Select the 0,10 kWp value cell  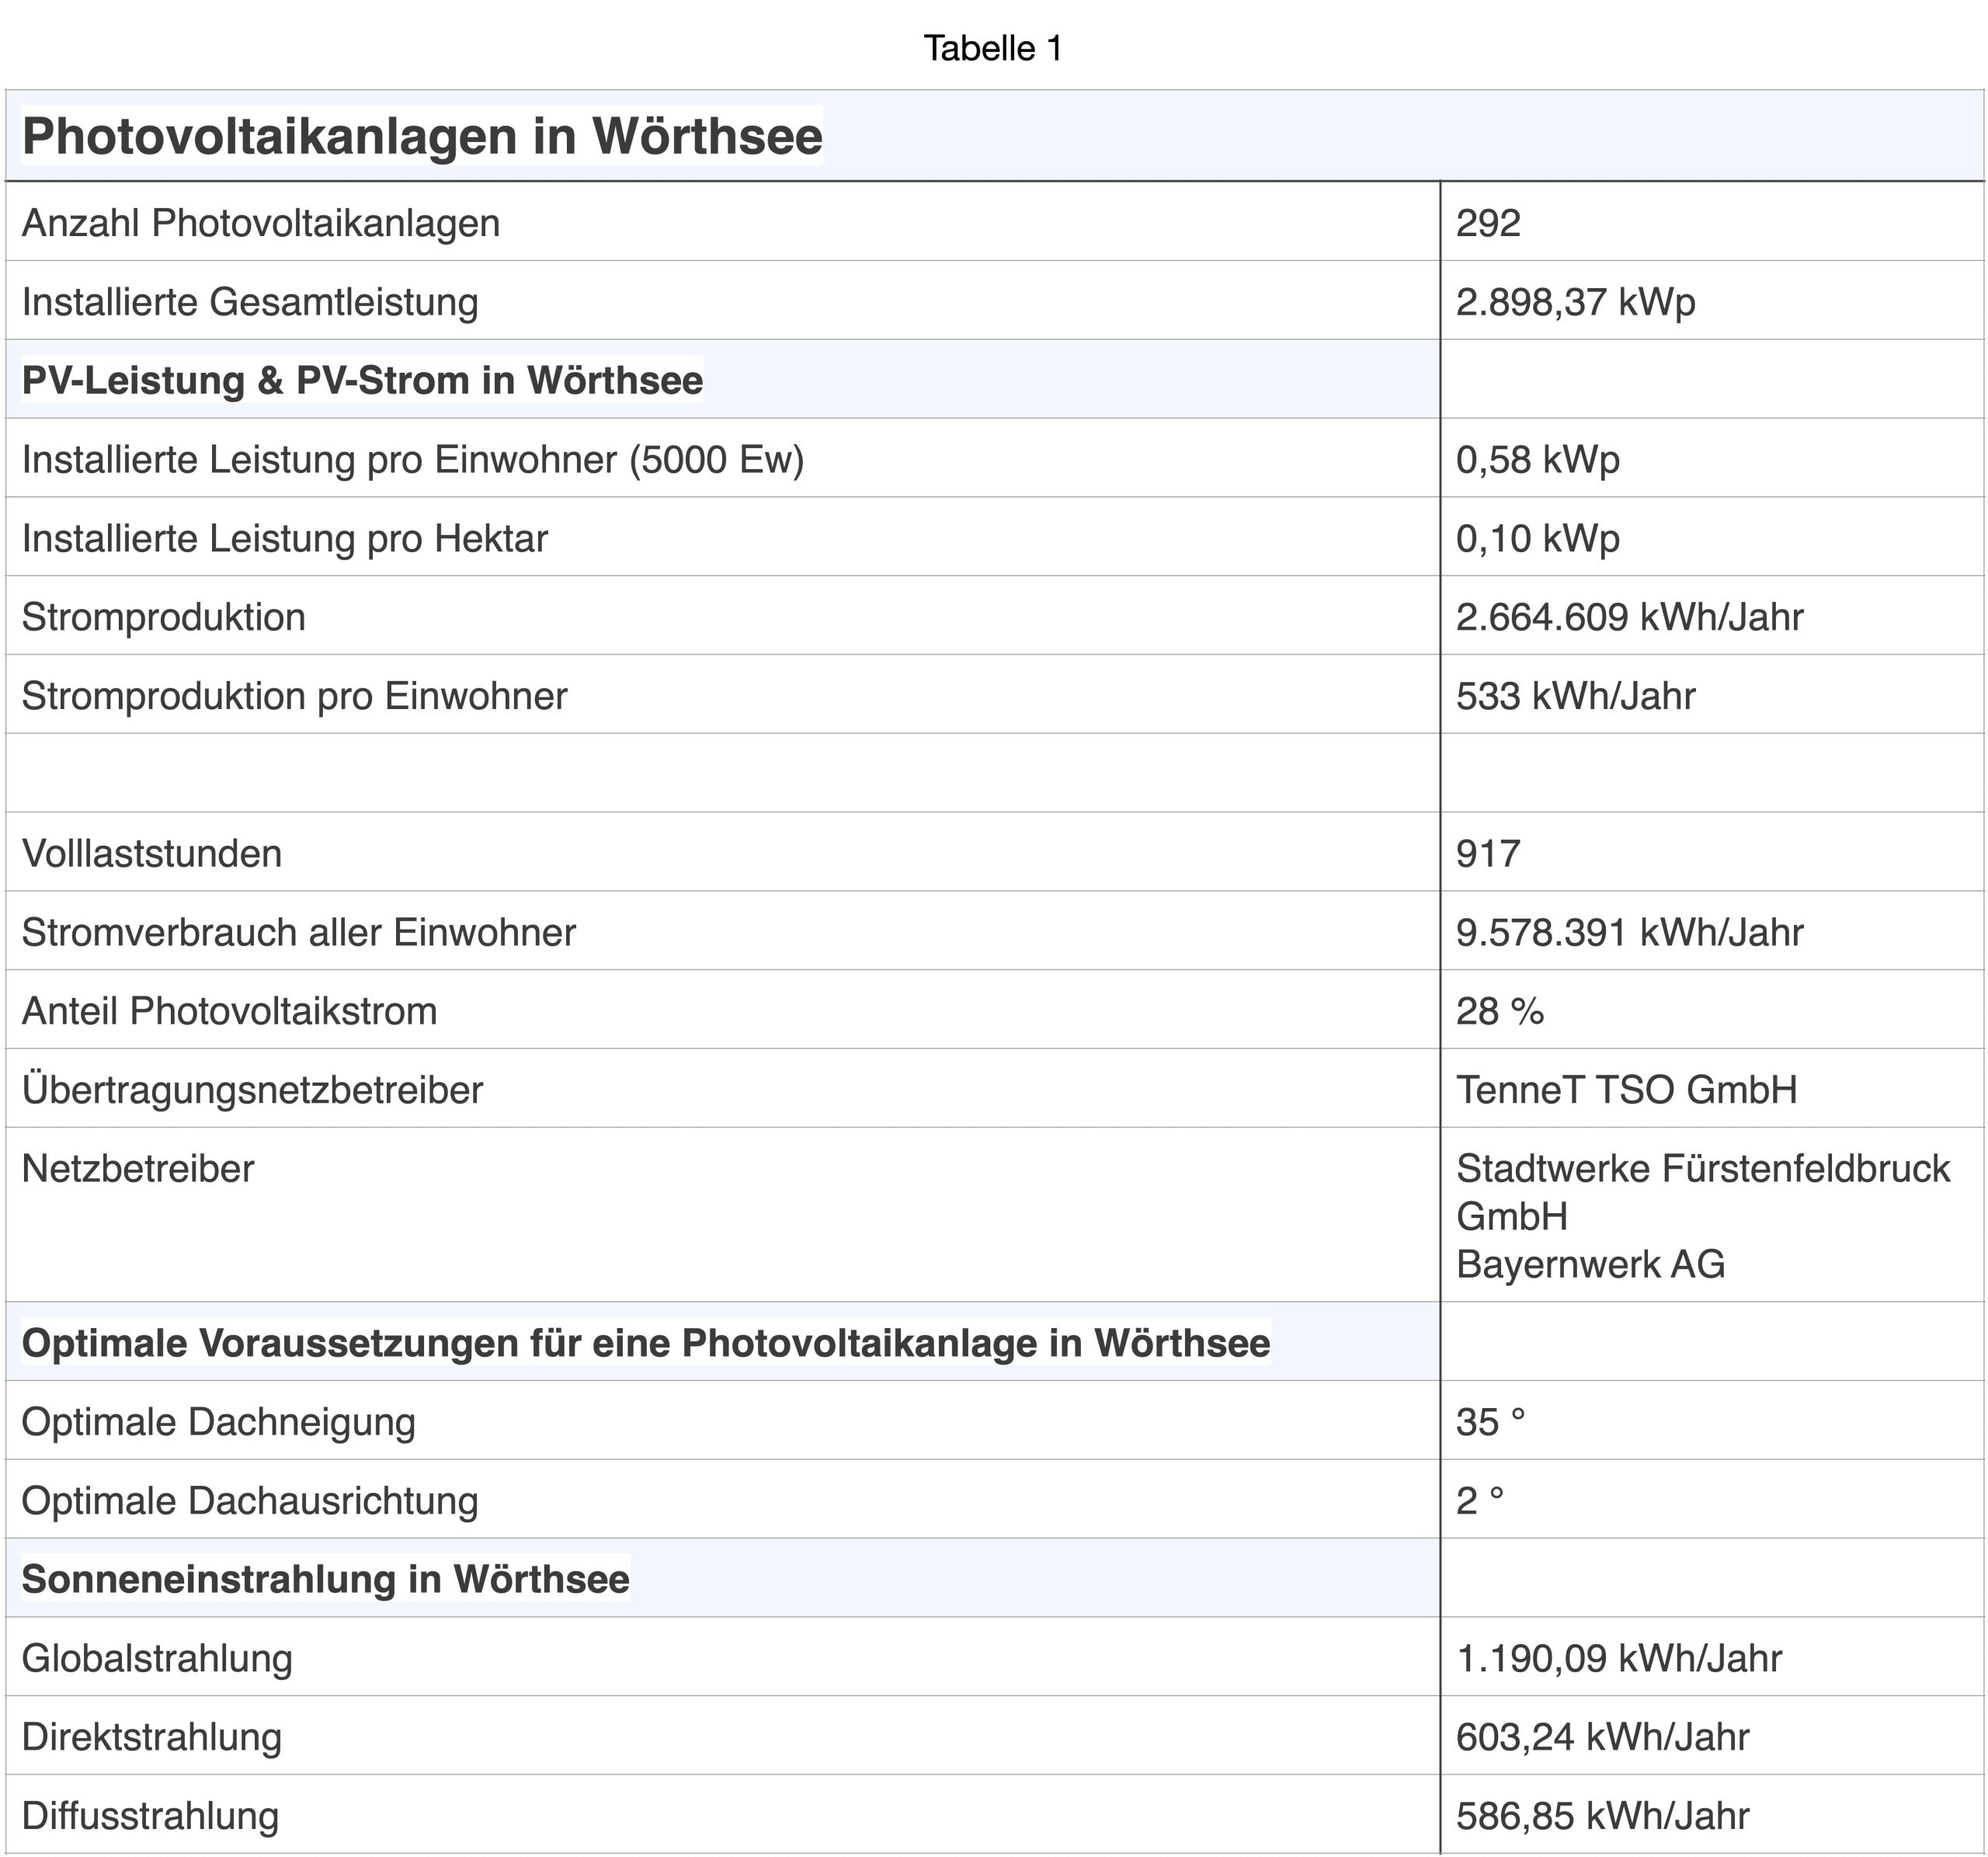1537,538
